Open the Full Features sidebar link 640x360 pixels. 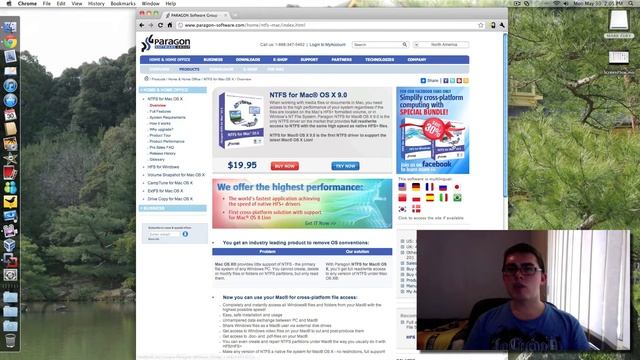coord(160,111)
